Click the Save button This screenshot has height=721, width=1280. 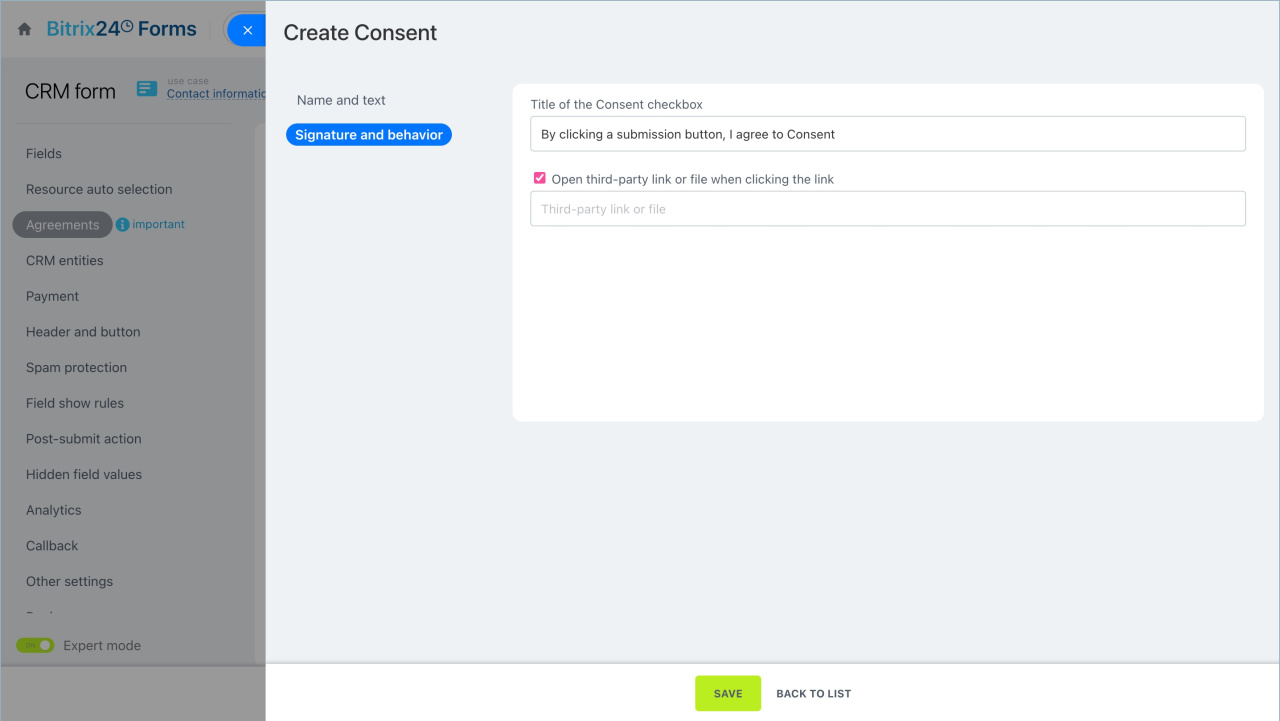[x=727, y=693]
